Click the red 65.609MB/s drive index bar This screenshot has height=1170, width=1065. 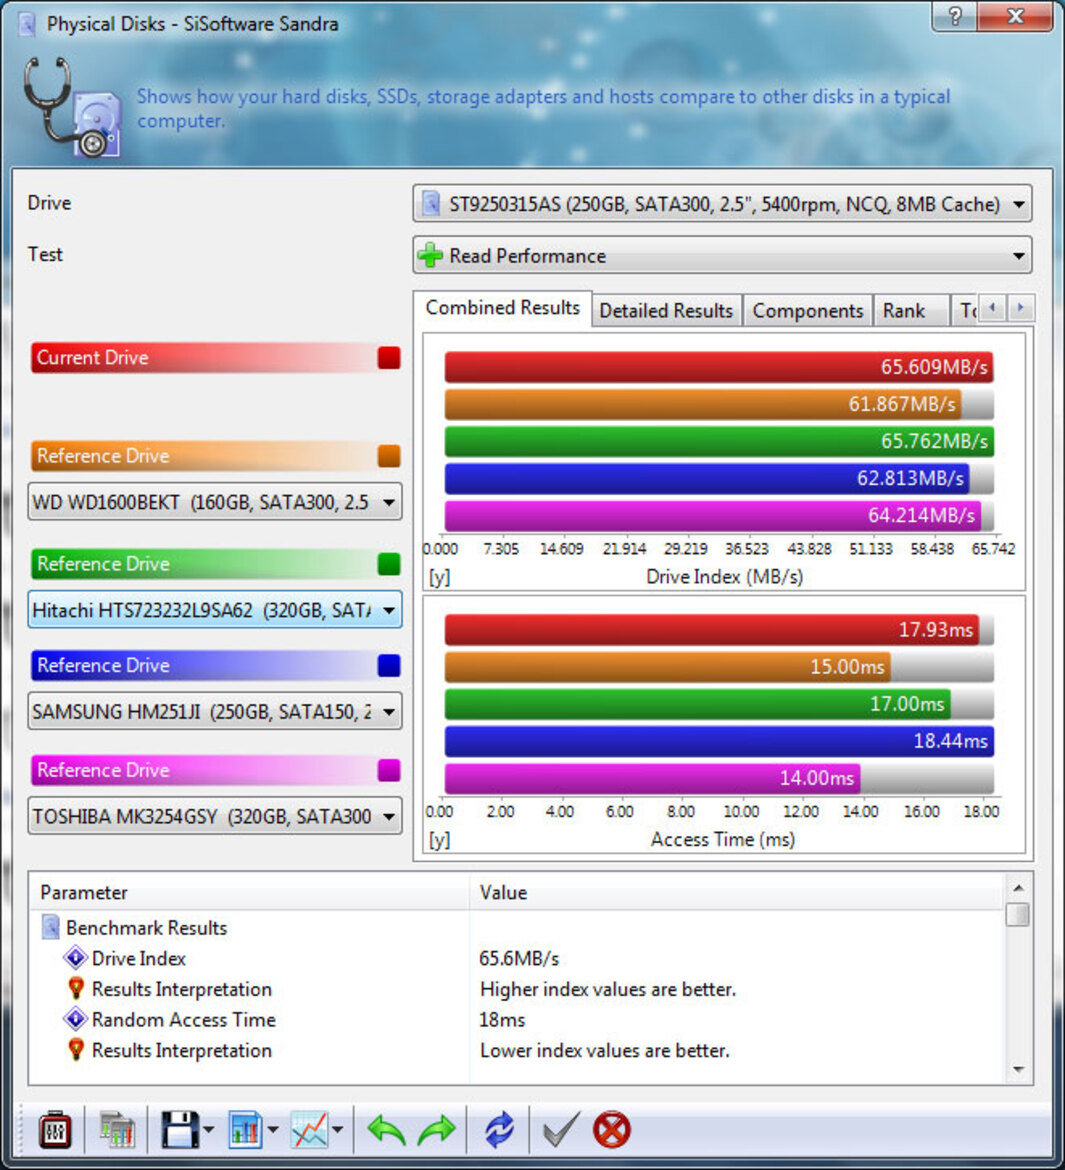[719, 367]
